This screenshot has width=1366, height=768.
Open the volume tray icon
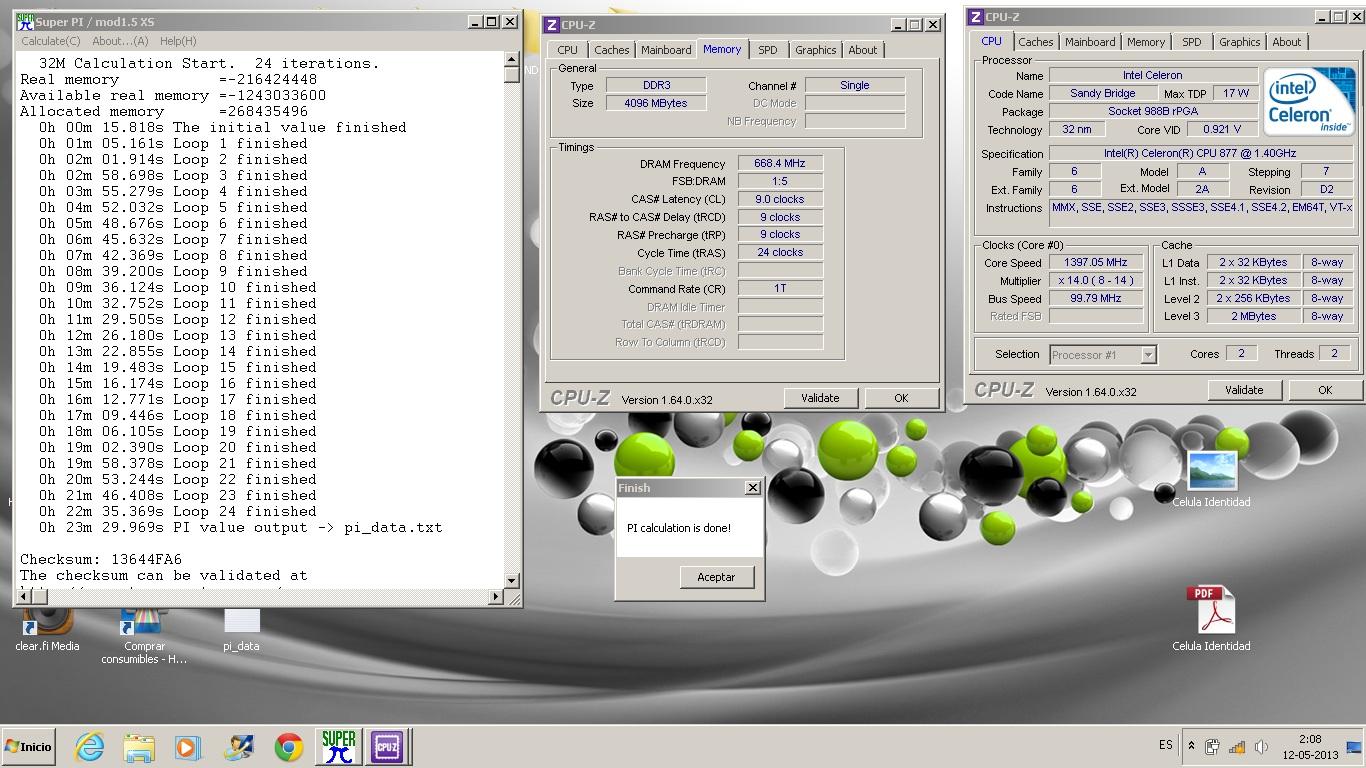click(x=1261, y=746)
